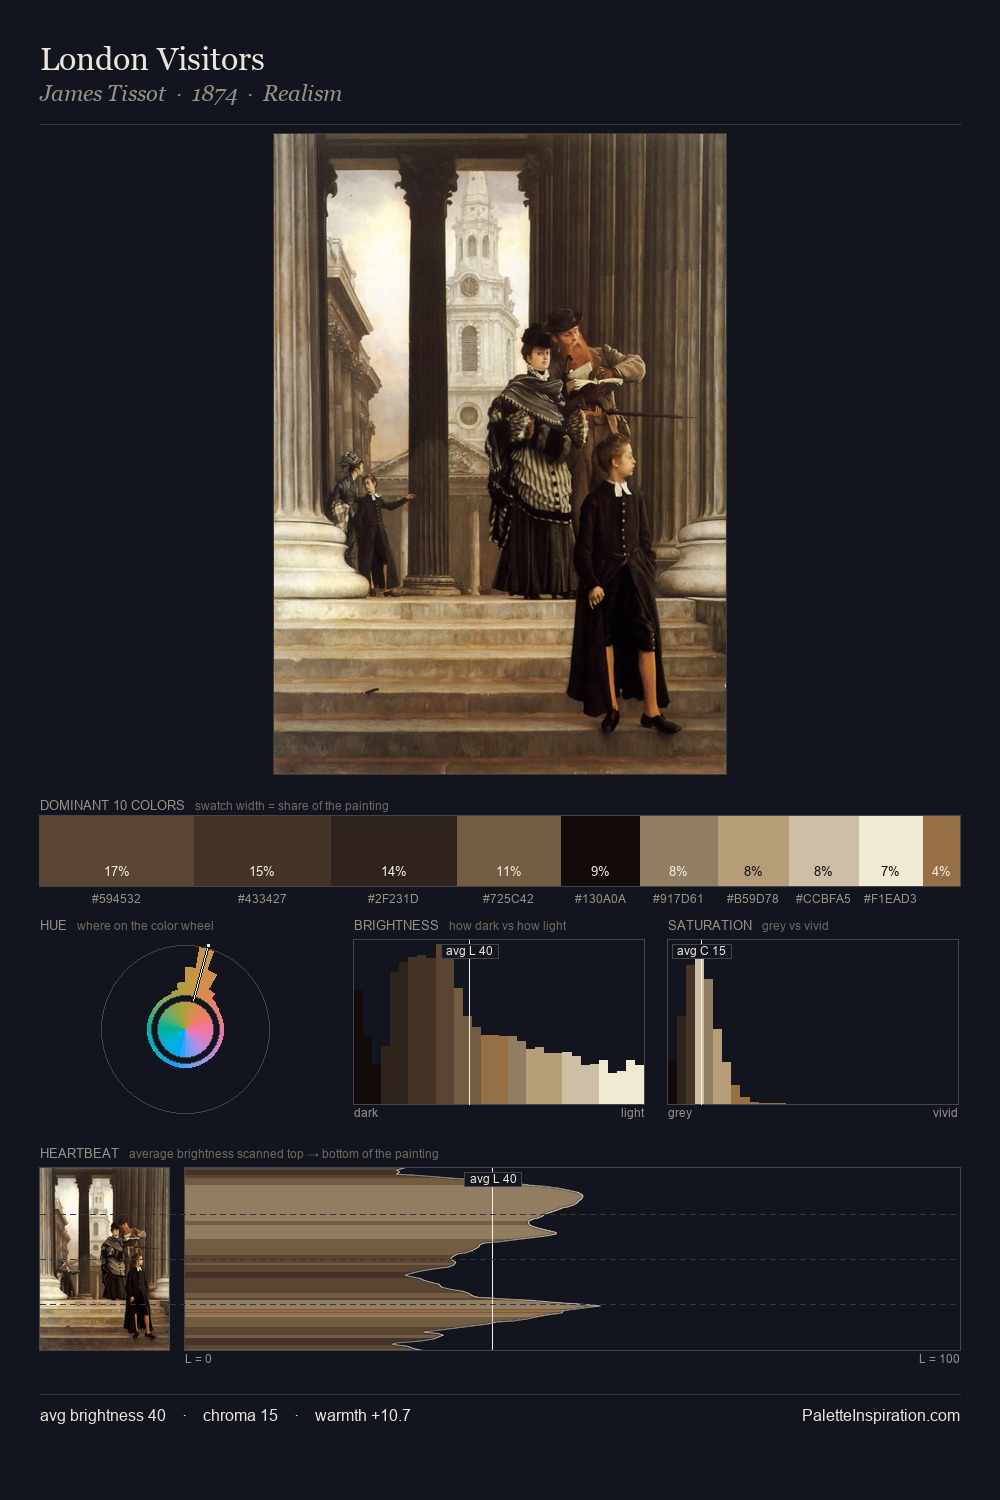Click the James Tissot artist name
Screen dimensions: 1000x1500
[x=102, y=94]
